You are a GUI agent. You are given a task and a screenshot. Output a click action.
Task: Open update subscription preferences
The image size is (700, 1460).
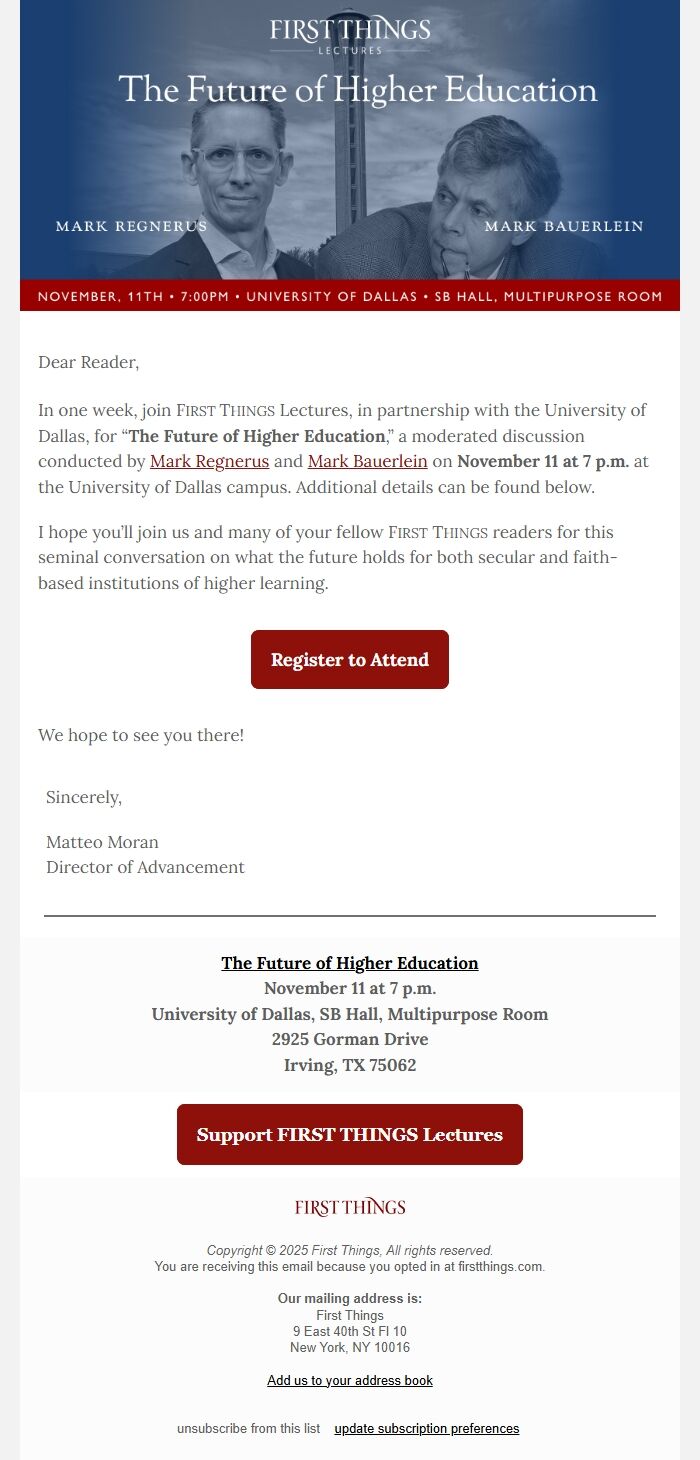(x=426, y=1429)
